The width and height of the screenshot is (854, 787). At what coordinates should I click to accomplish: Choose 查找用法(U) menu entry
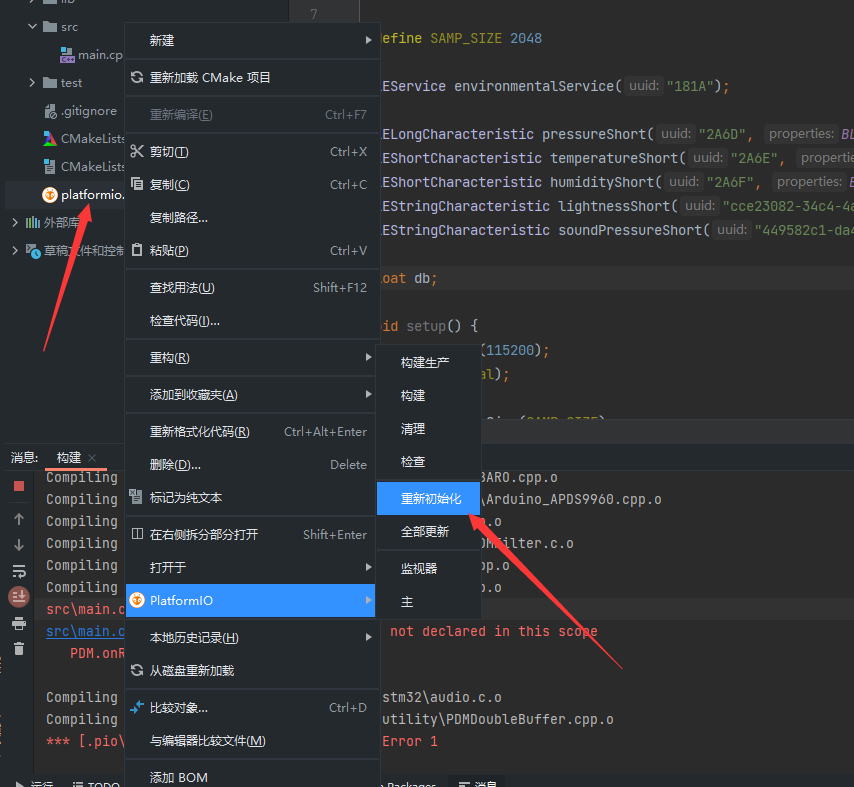(252, 288)
